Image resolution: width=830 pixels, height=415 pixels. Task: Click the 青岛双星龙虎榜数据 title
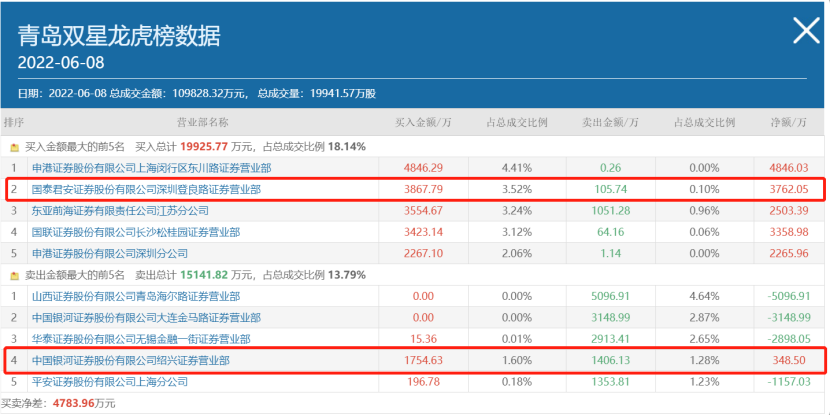click(x=119, y=36)
